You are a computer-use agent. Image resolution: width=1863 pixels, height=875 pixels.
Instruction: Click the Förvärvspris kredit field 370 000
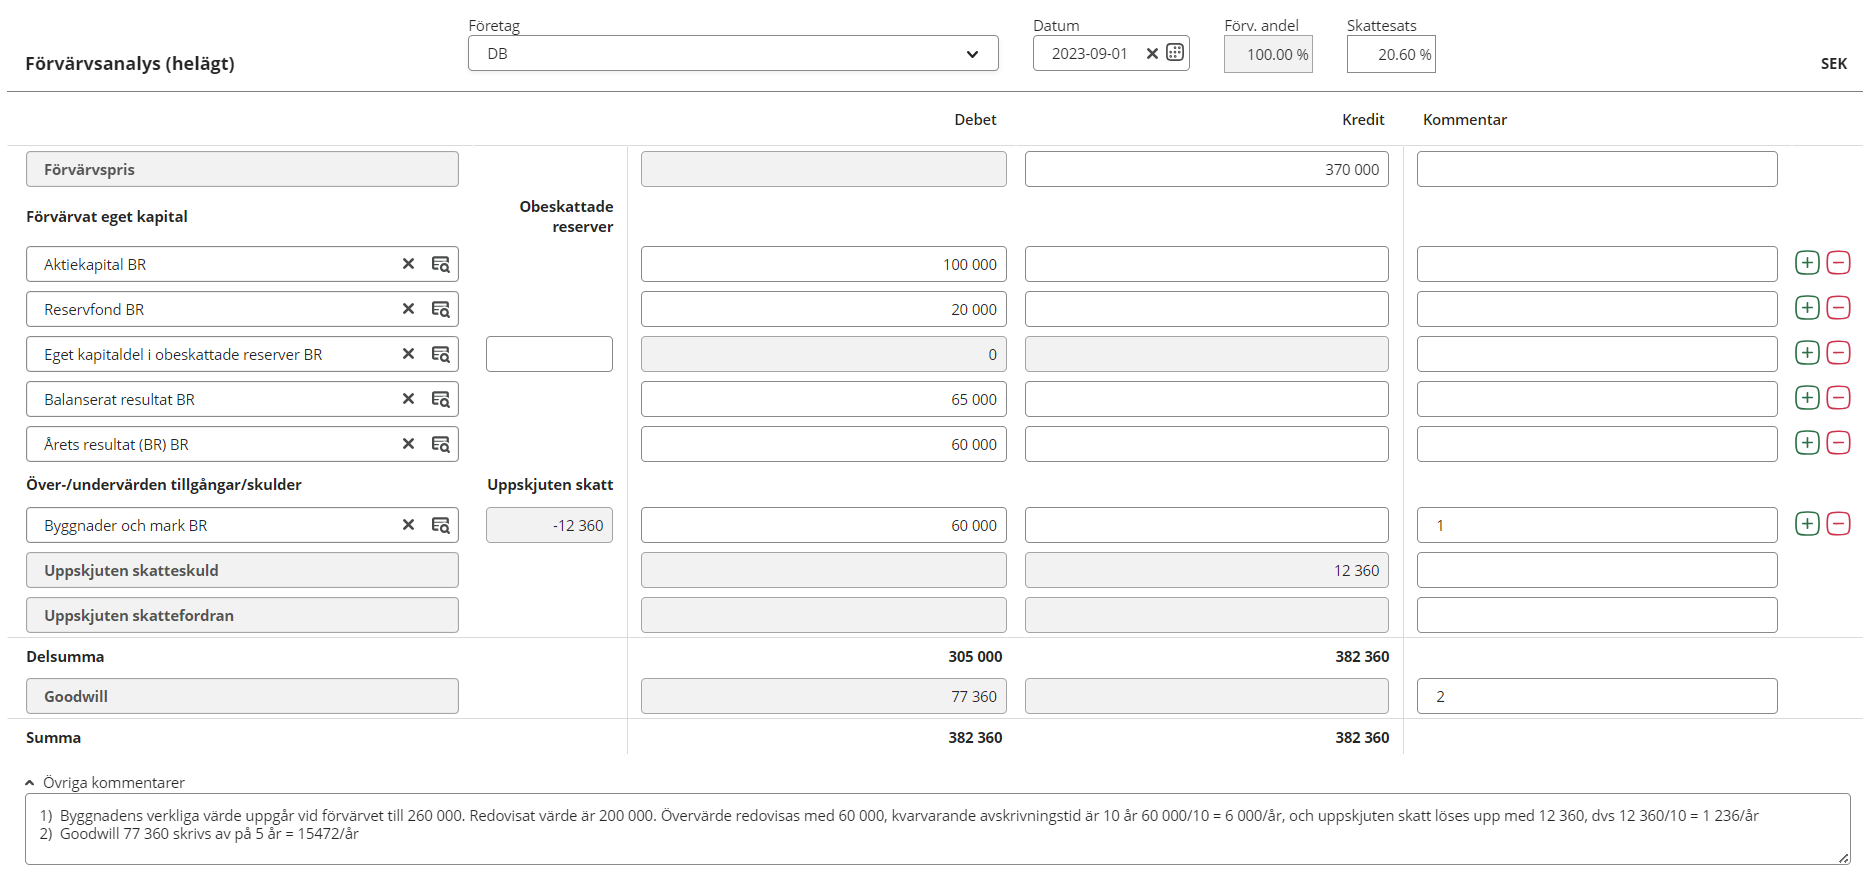click(1206, 170)
